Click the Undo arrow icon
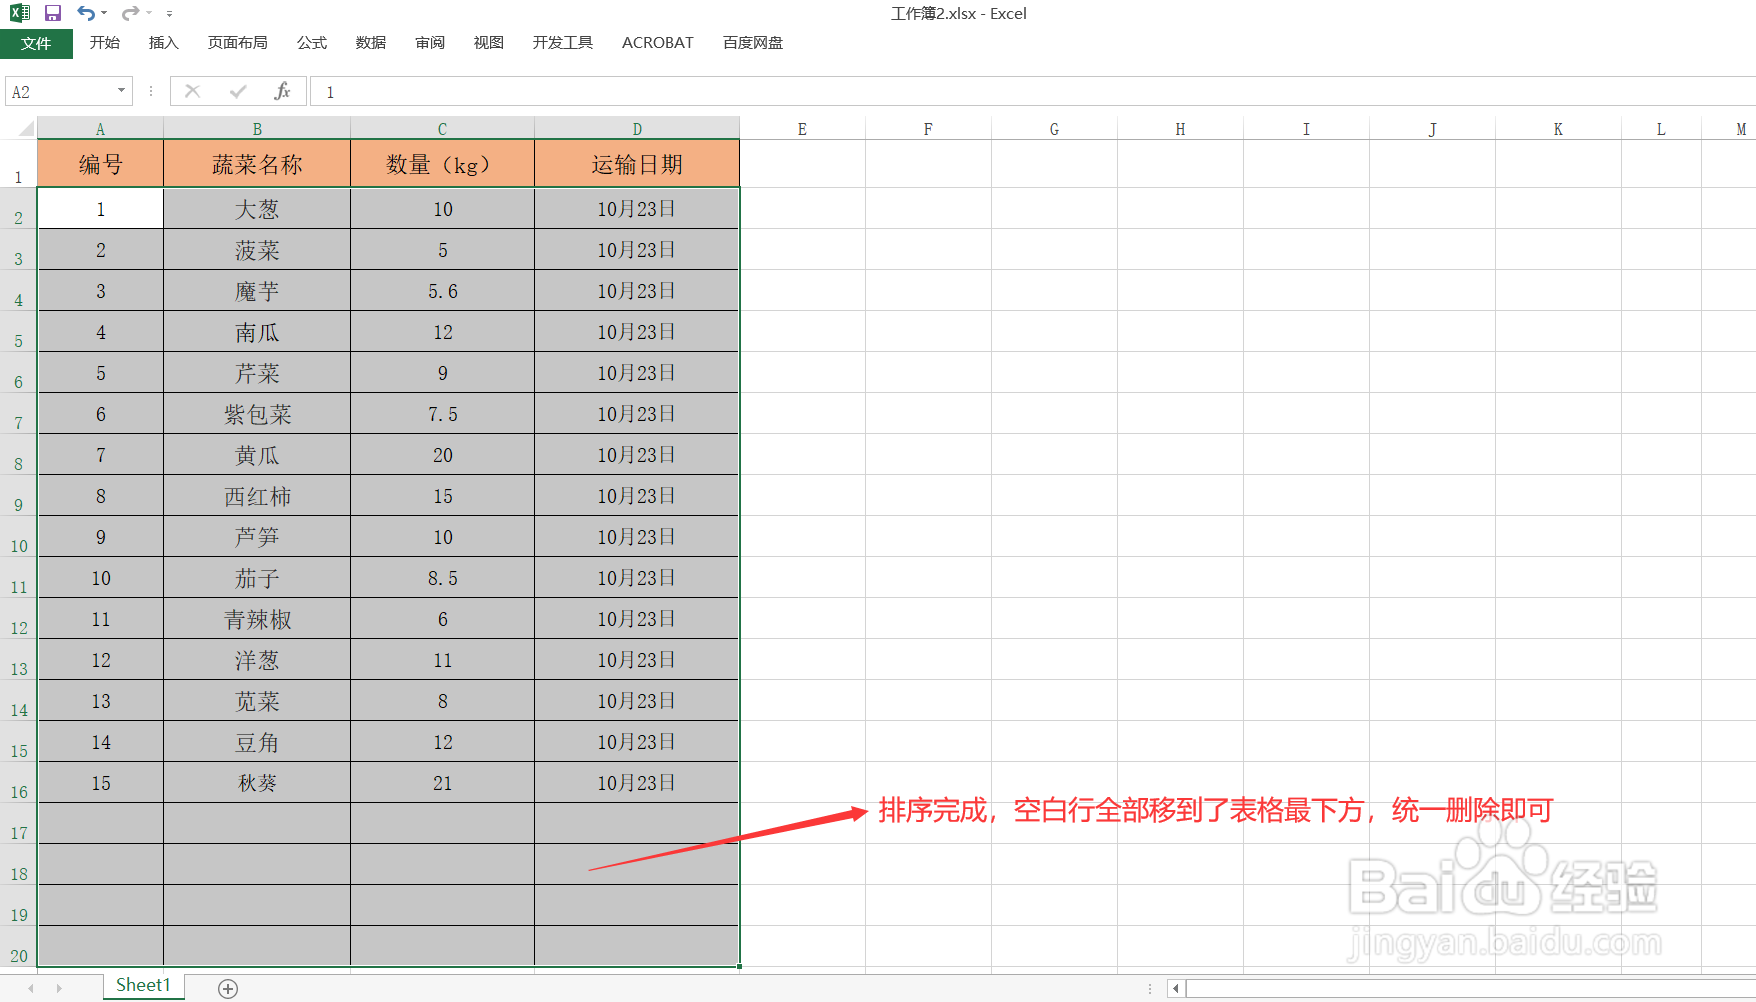This screenshot has height=1002, width=1756. pos(86,13)
